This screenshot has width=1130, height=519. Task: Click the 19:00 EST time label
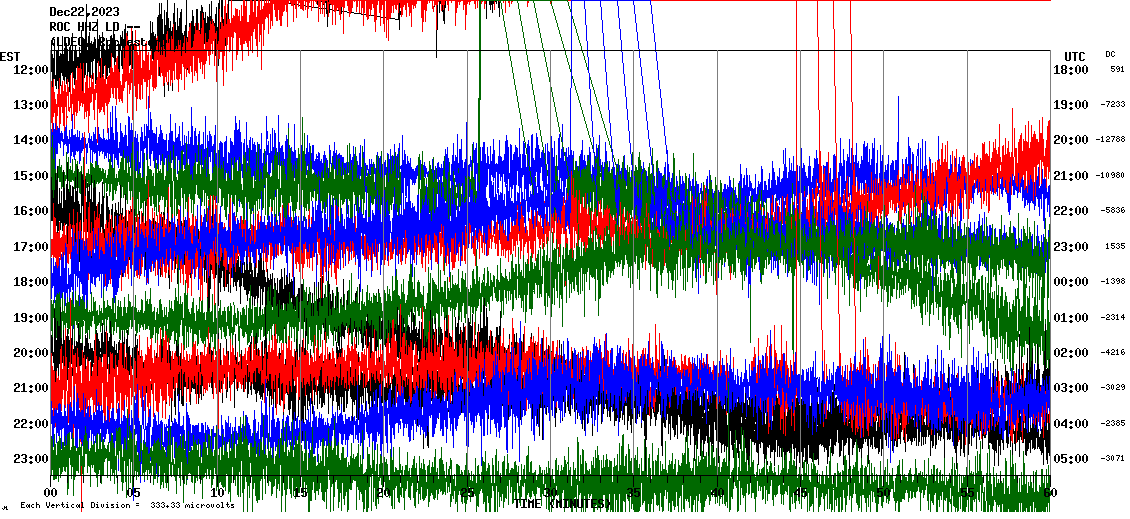coord(31,318)
